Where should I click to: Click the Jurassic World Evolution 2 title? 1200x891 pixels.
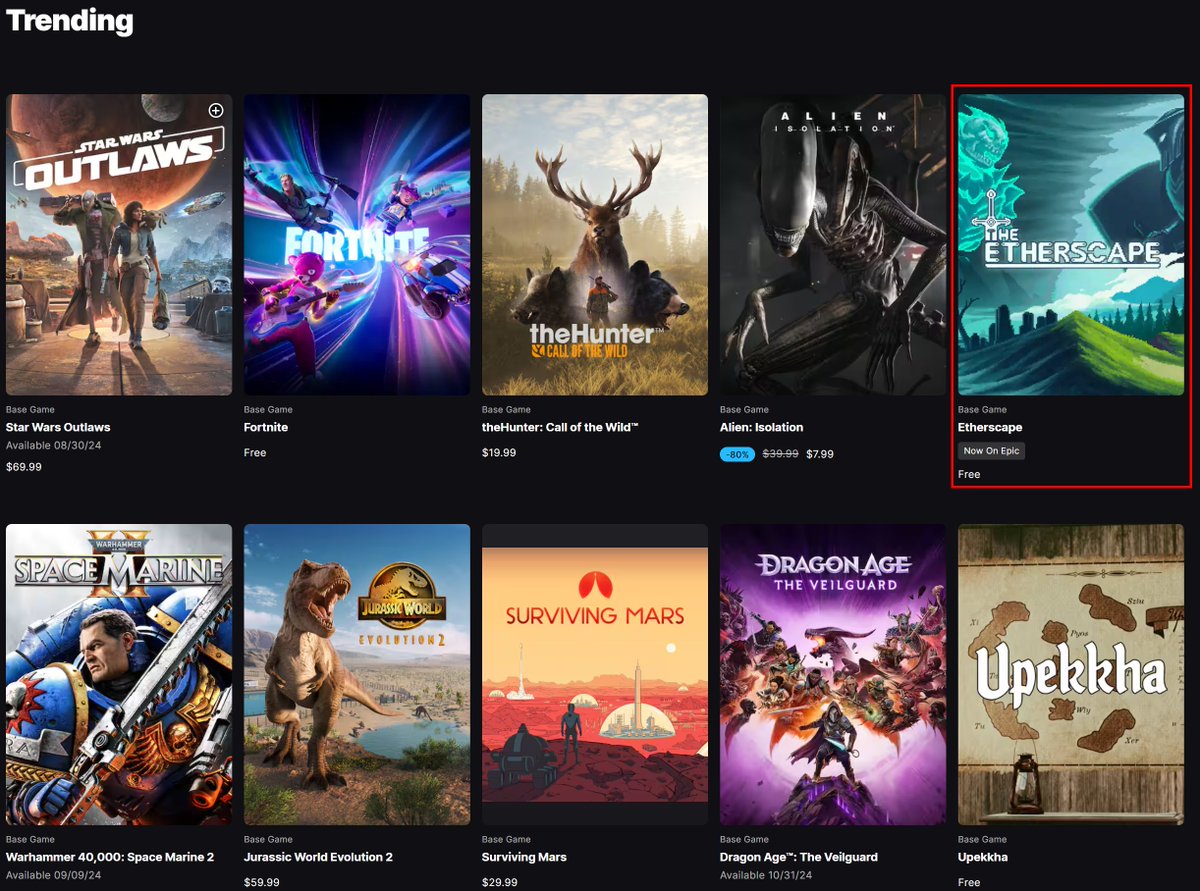coord(318,857)
